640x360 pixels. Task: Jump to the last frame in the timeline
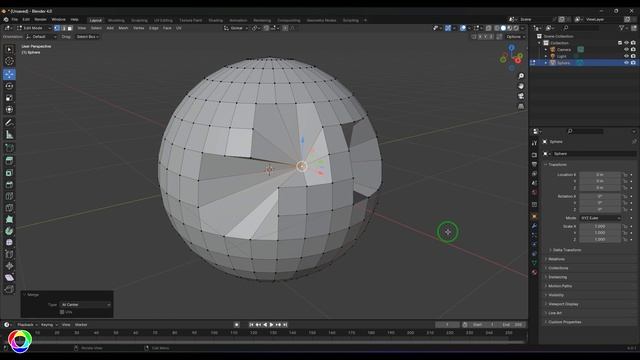point(285,325)
